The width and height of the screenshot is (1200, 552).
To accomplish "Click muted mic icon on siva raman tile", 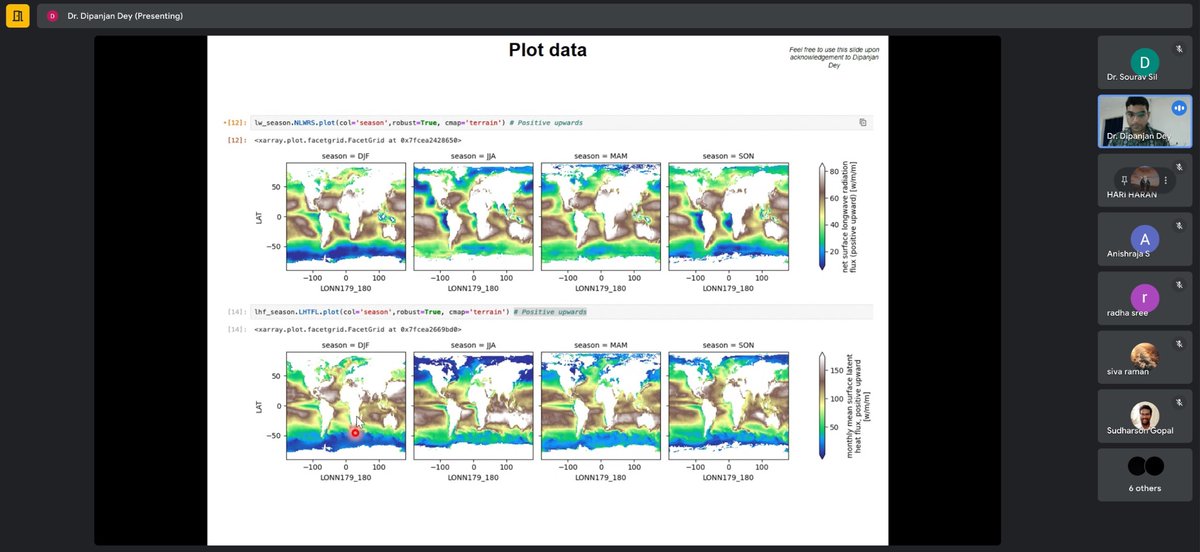I will (x=1180, y=343).
